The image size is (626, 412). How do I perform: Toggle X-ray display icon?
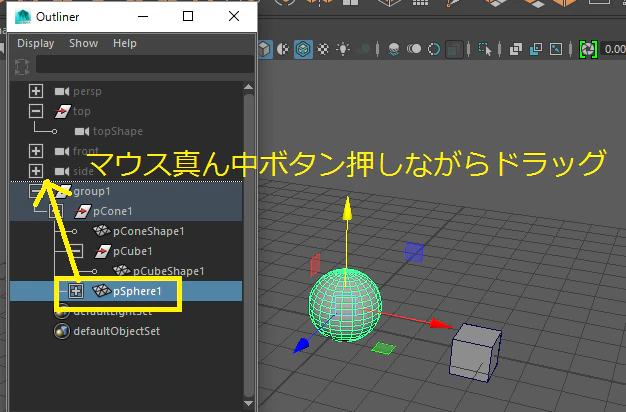[516, 49]
